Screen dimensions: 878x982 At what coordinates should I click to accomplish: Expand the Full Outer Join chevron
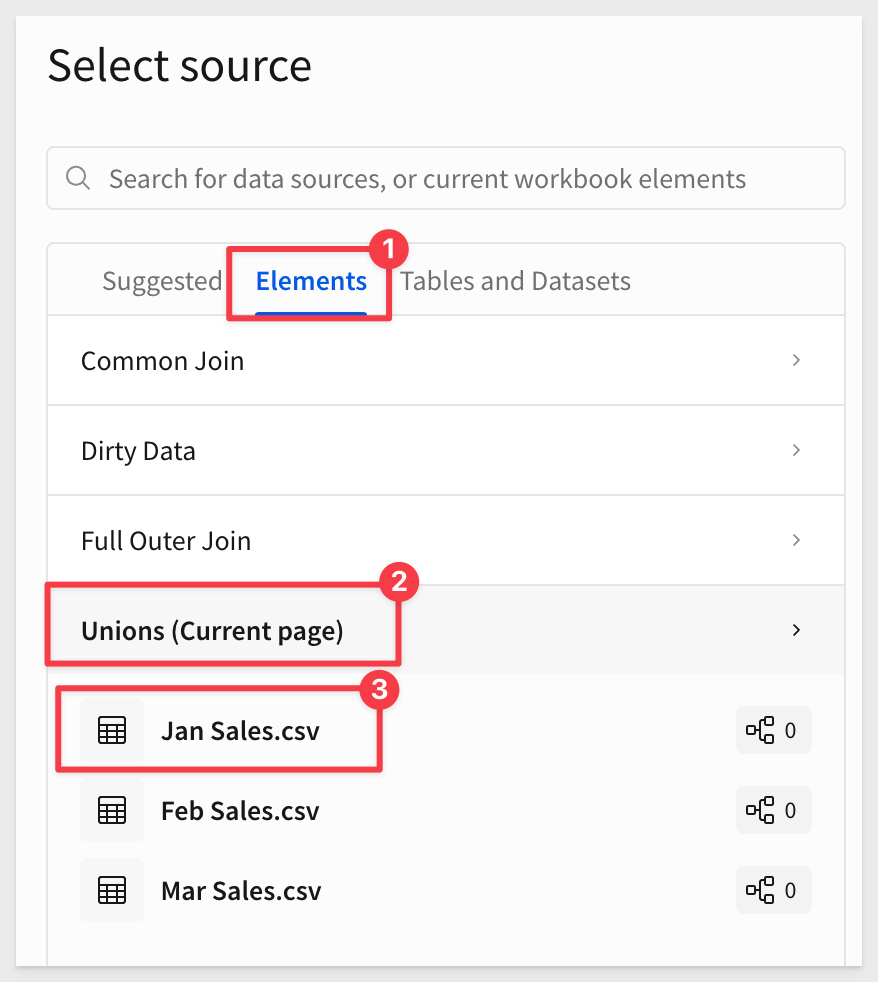(x=796, y=540)
